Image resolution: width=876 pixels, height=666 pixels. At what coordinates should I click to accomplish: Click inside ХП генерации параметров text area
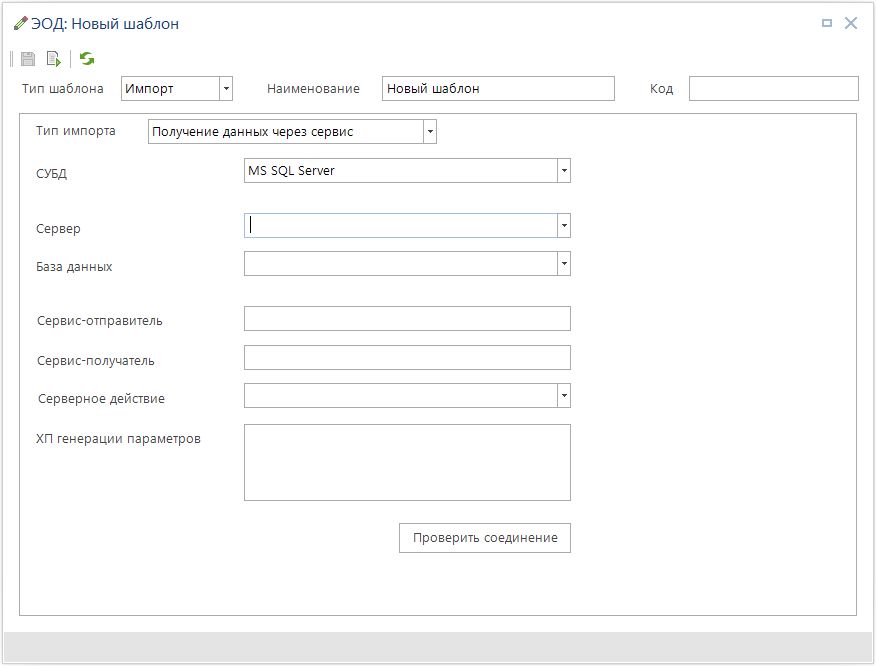coord(407,462)
